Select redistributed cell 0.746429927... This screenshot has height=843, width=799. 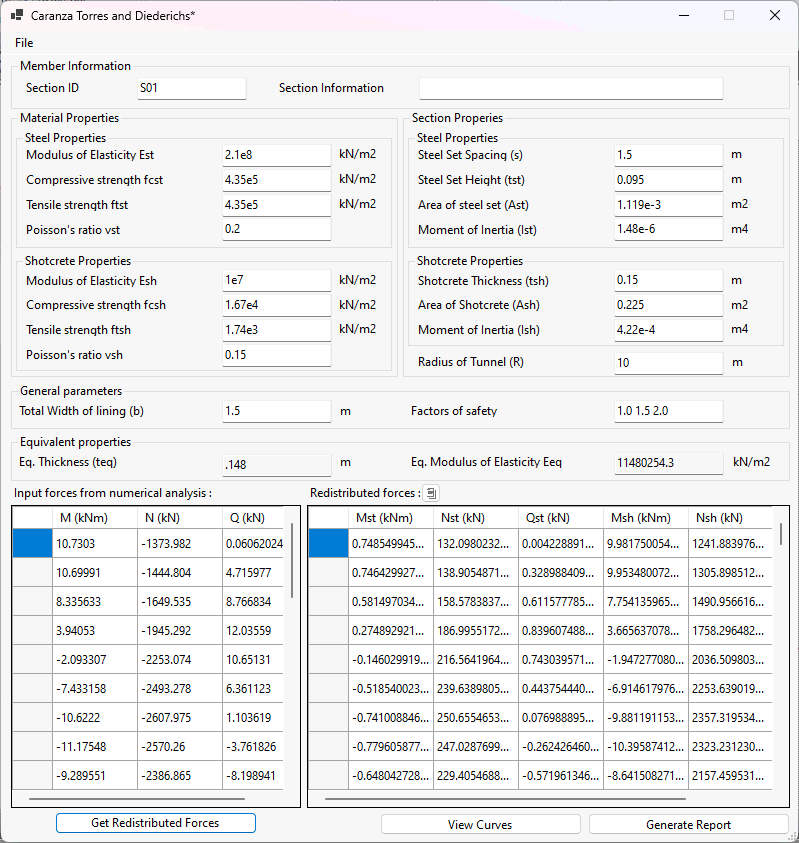(x=390, y=573)
